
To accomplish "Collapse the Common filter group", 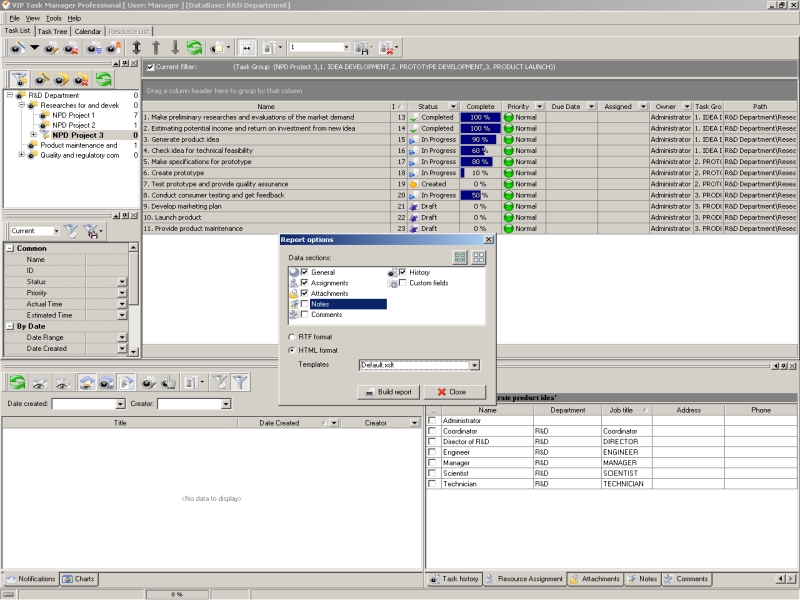I will pyautogui.click(x=10, y=248).
